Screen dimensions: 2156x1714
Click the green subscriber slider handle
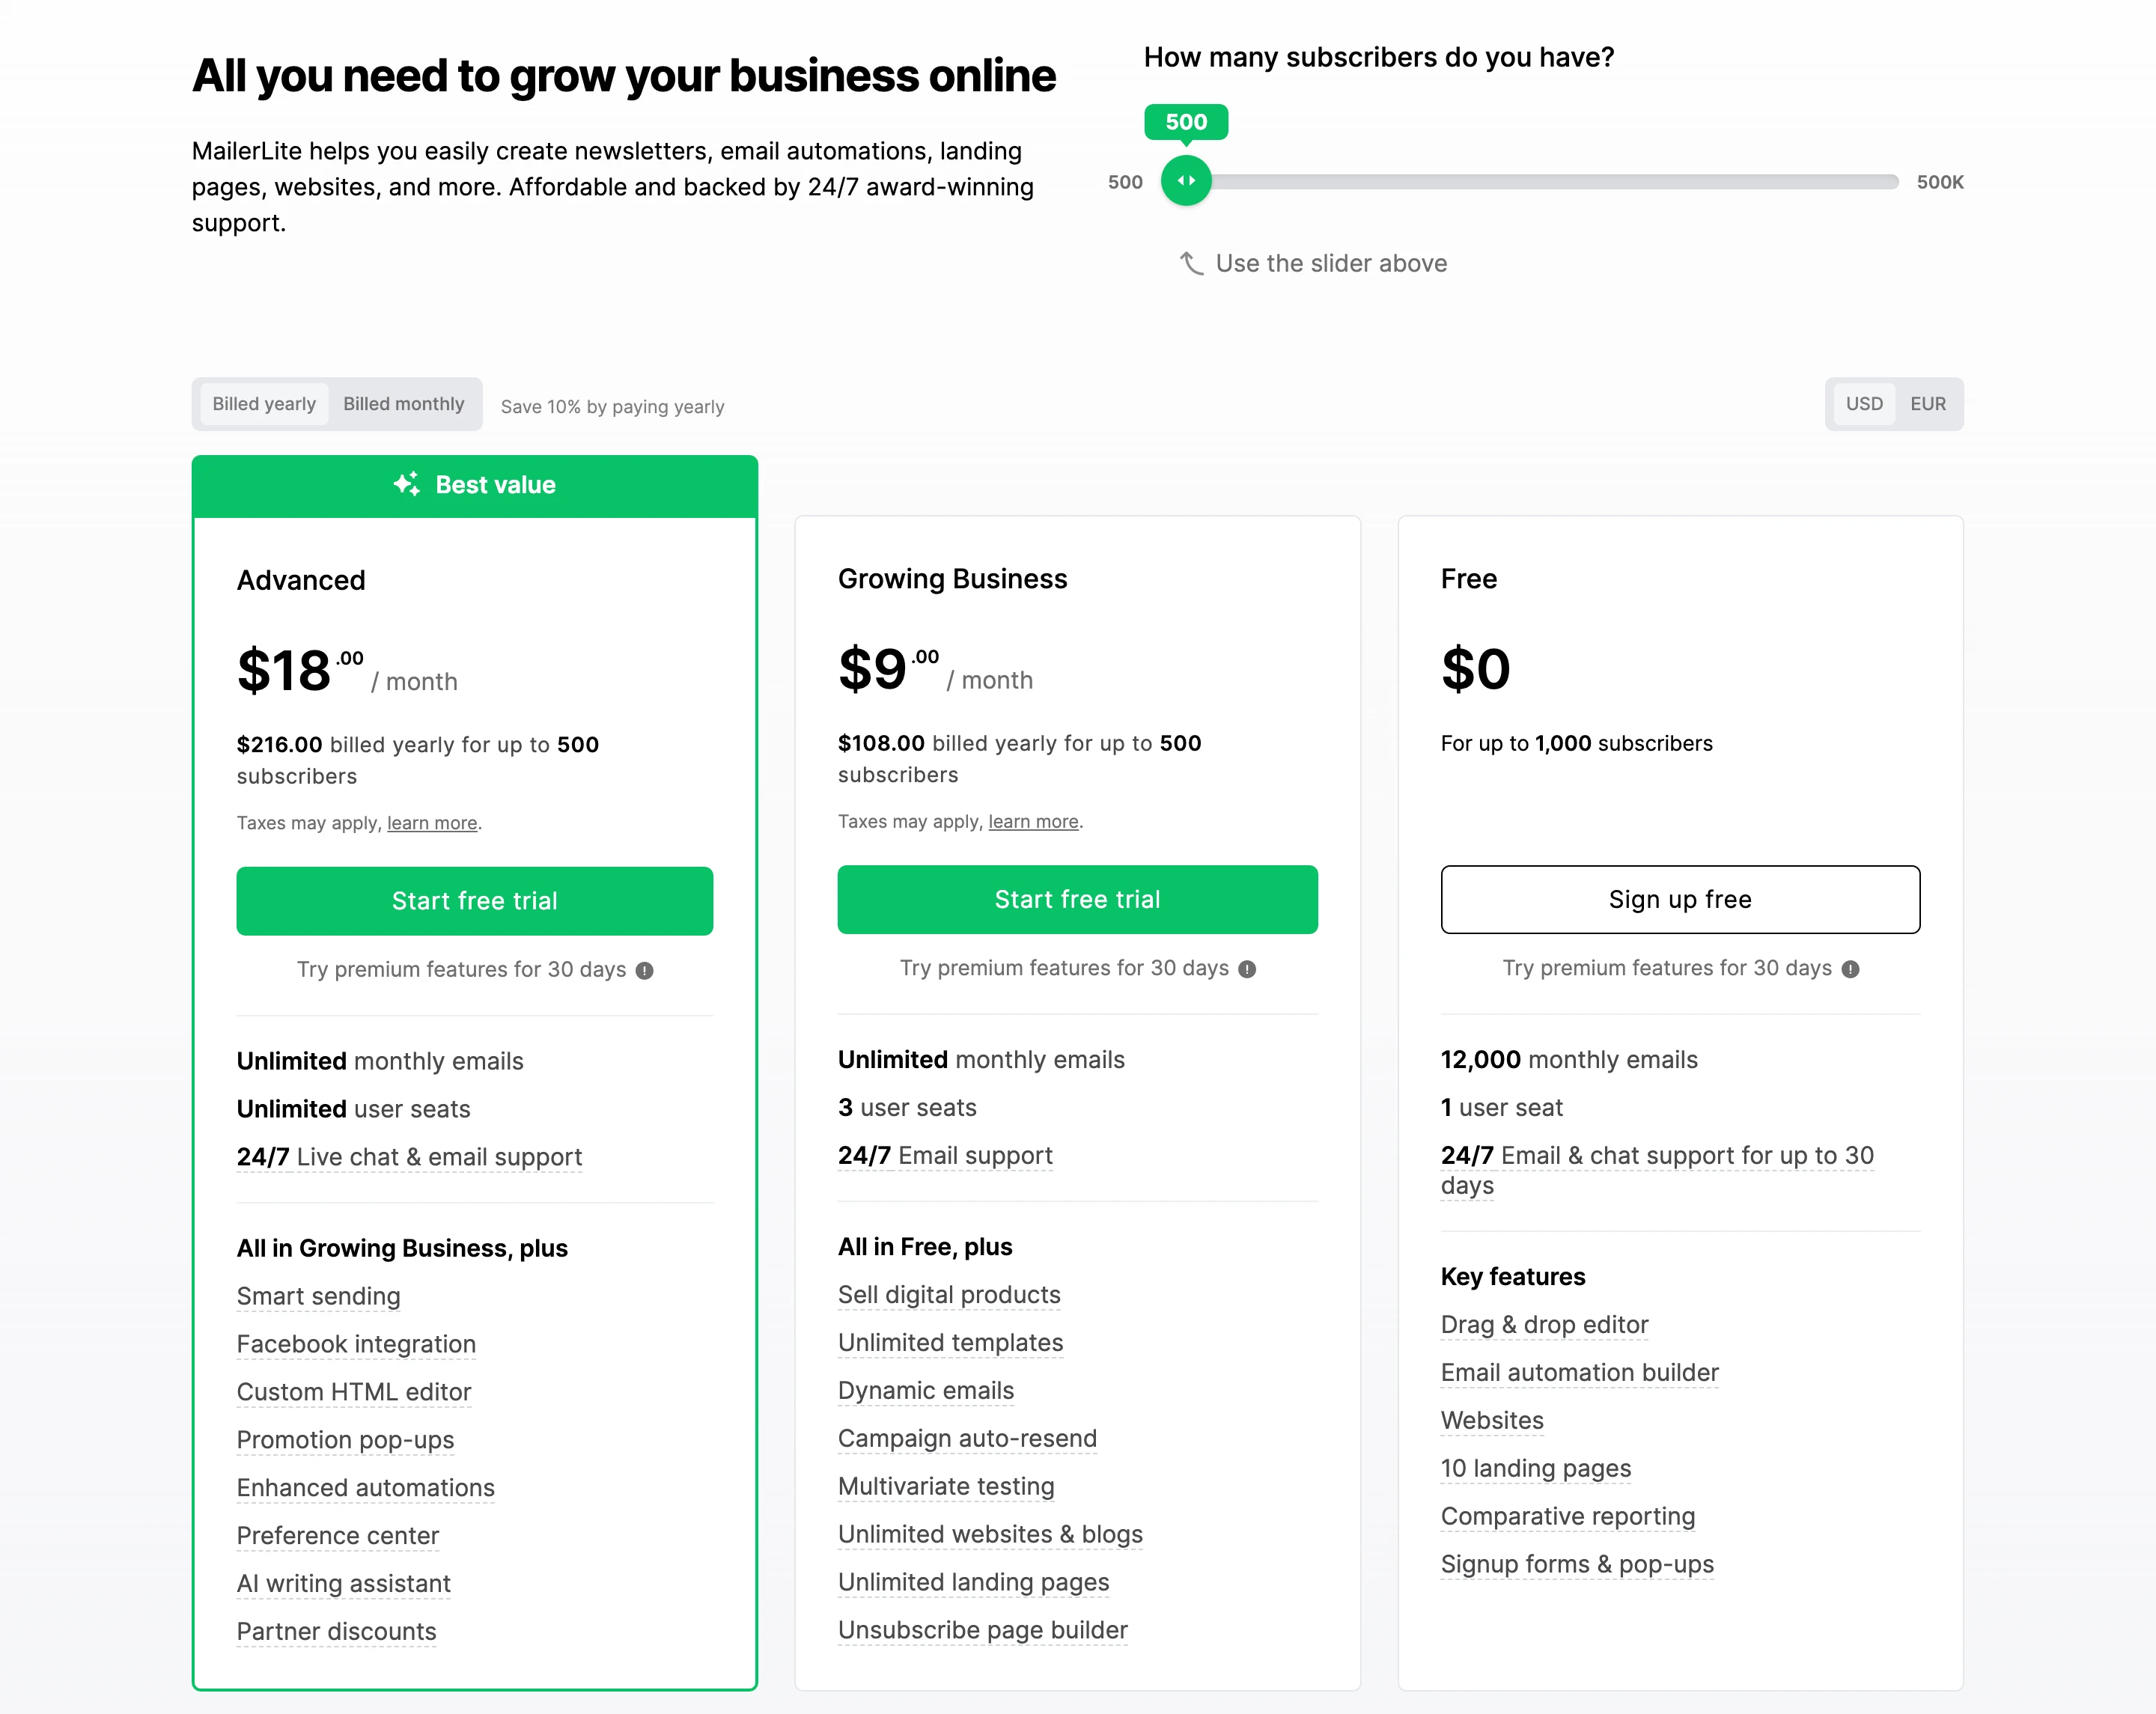pyautogui.click(x=1186, y=181)
